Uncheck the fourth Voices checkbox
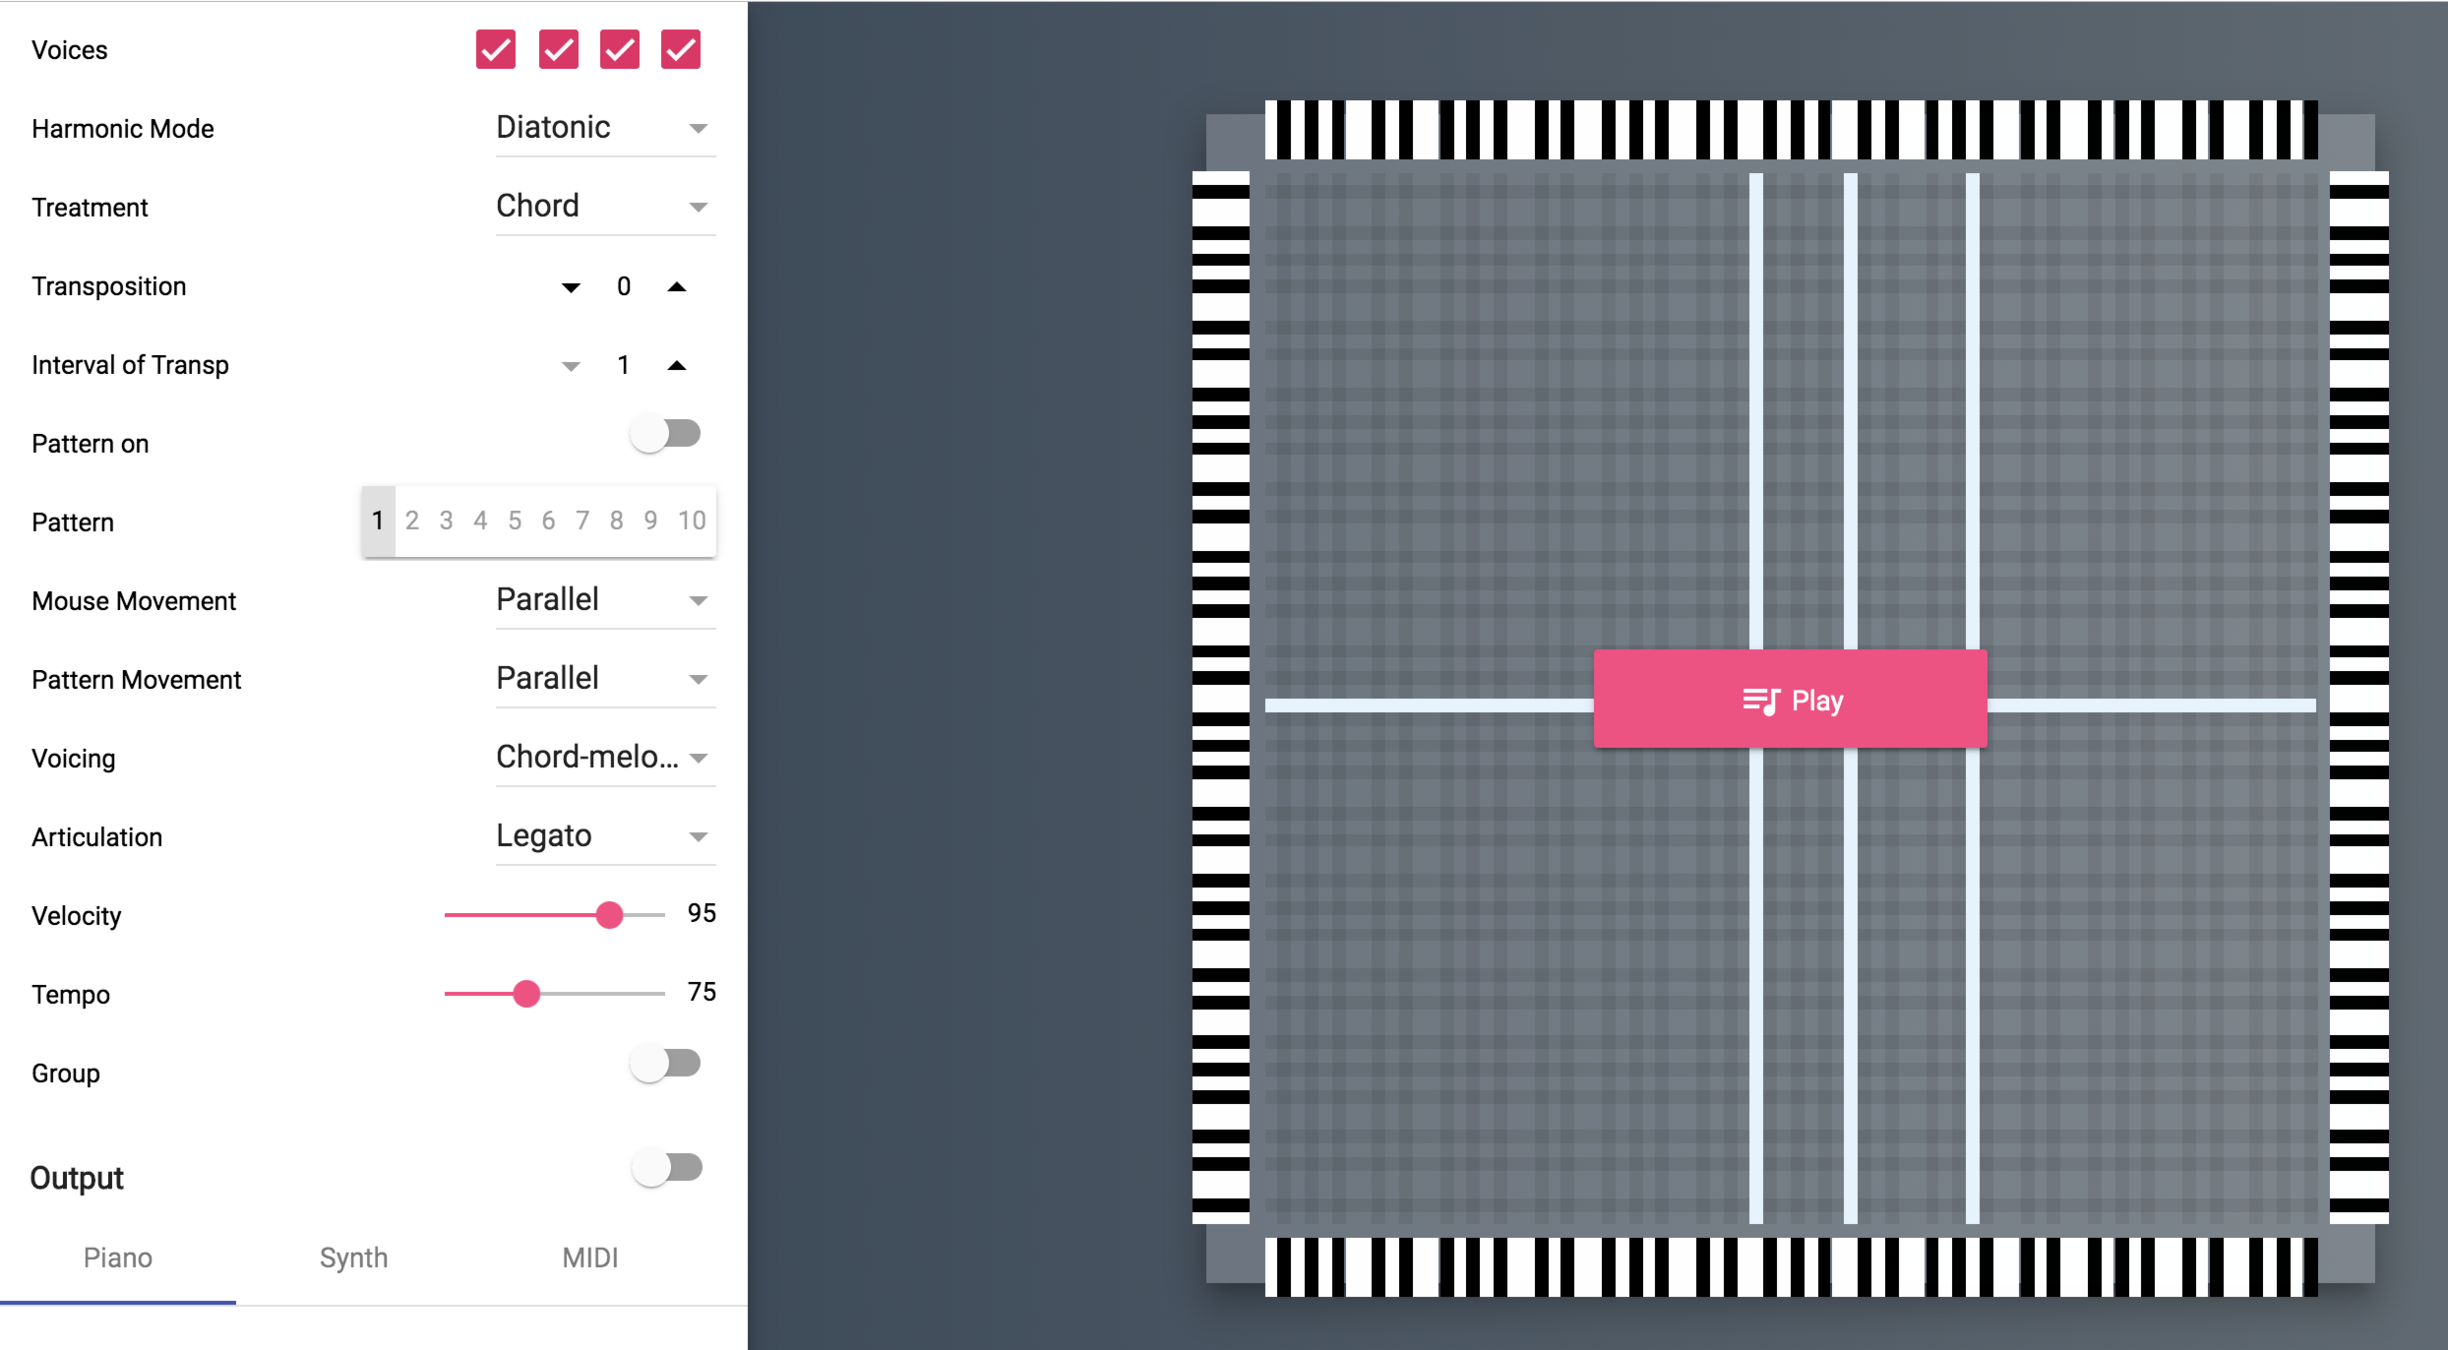The image size is (2448, 1350). point(681,50)
